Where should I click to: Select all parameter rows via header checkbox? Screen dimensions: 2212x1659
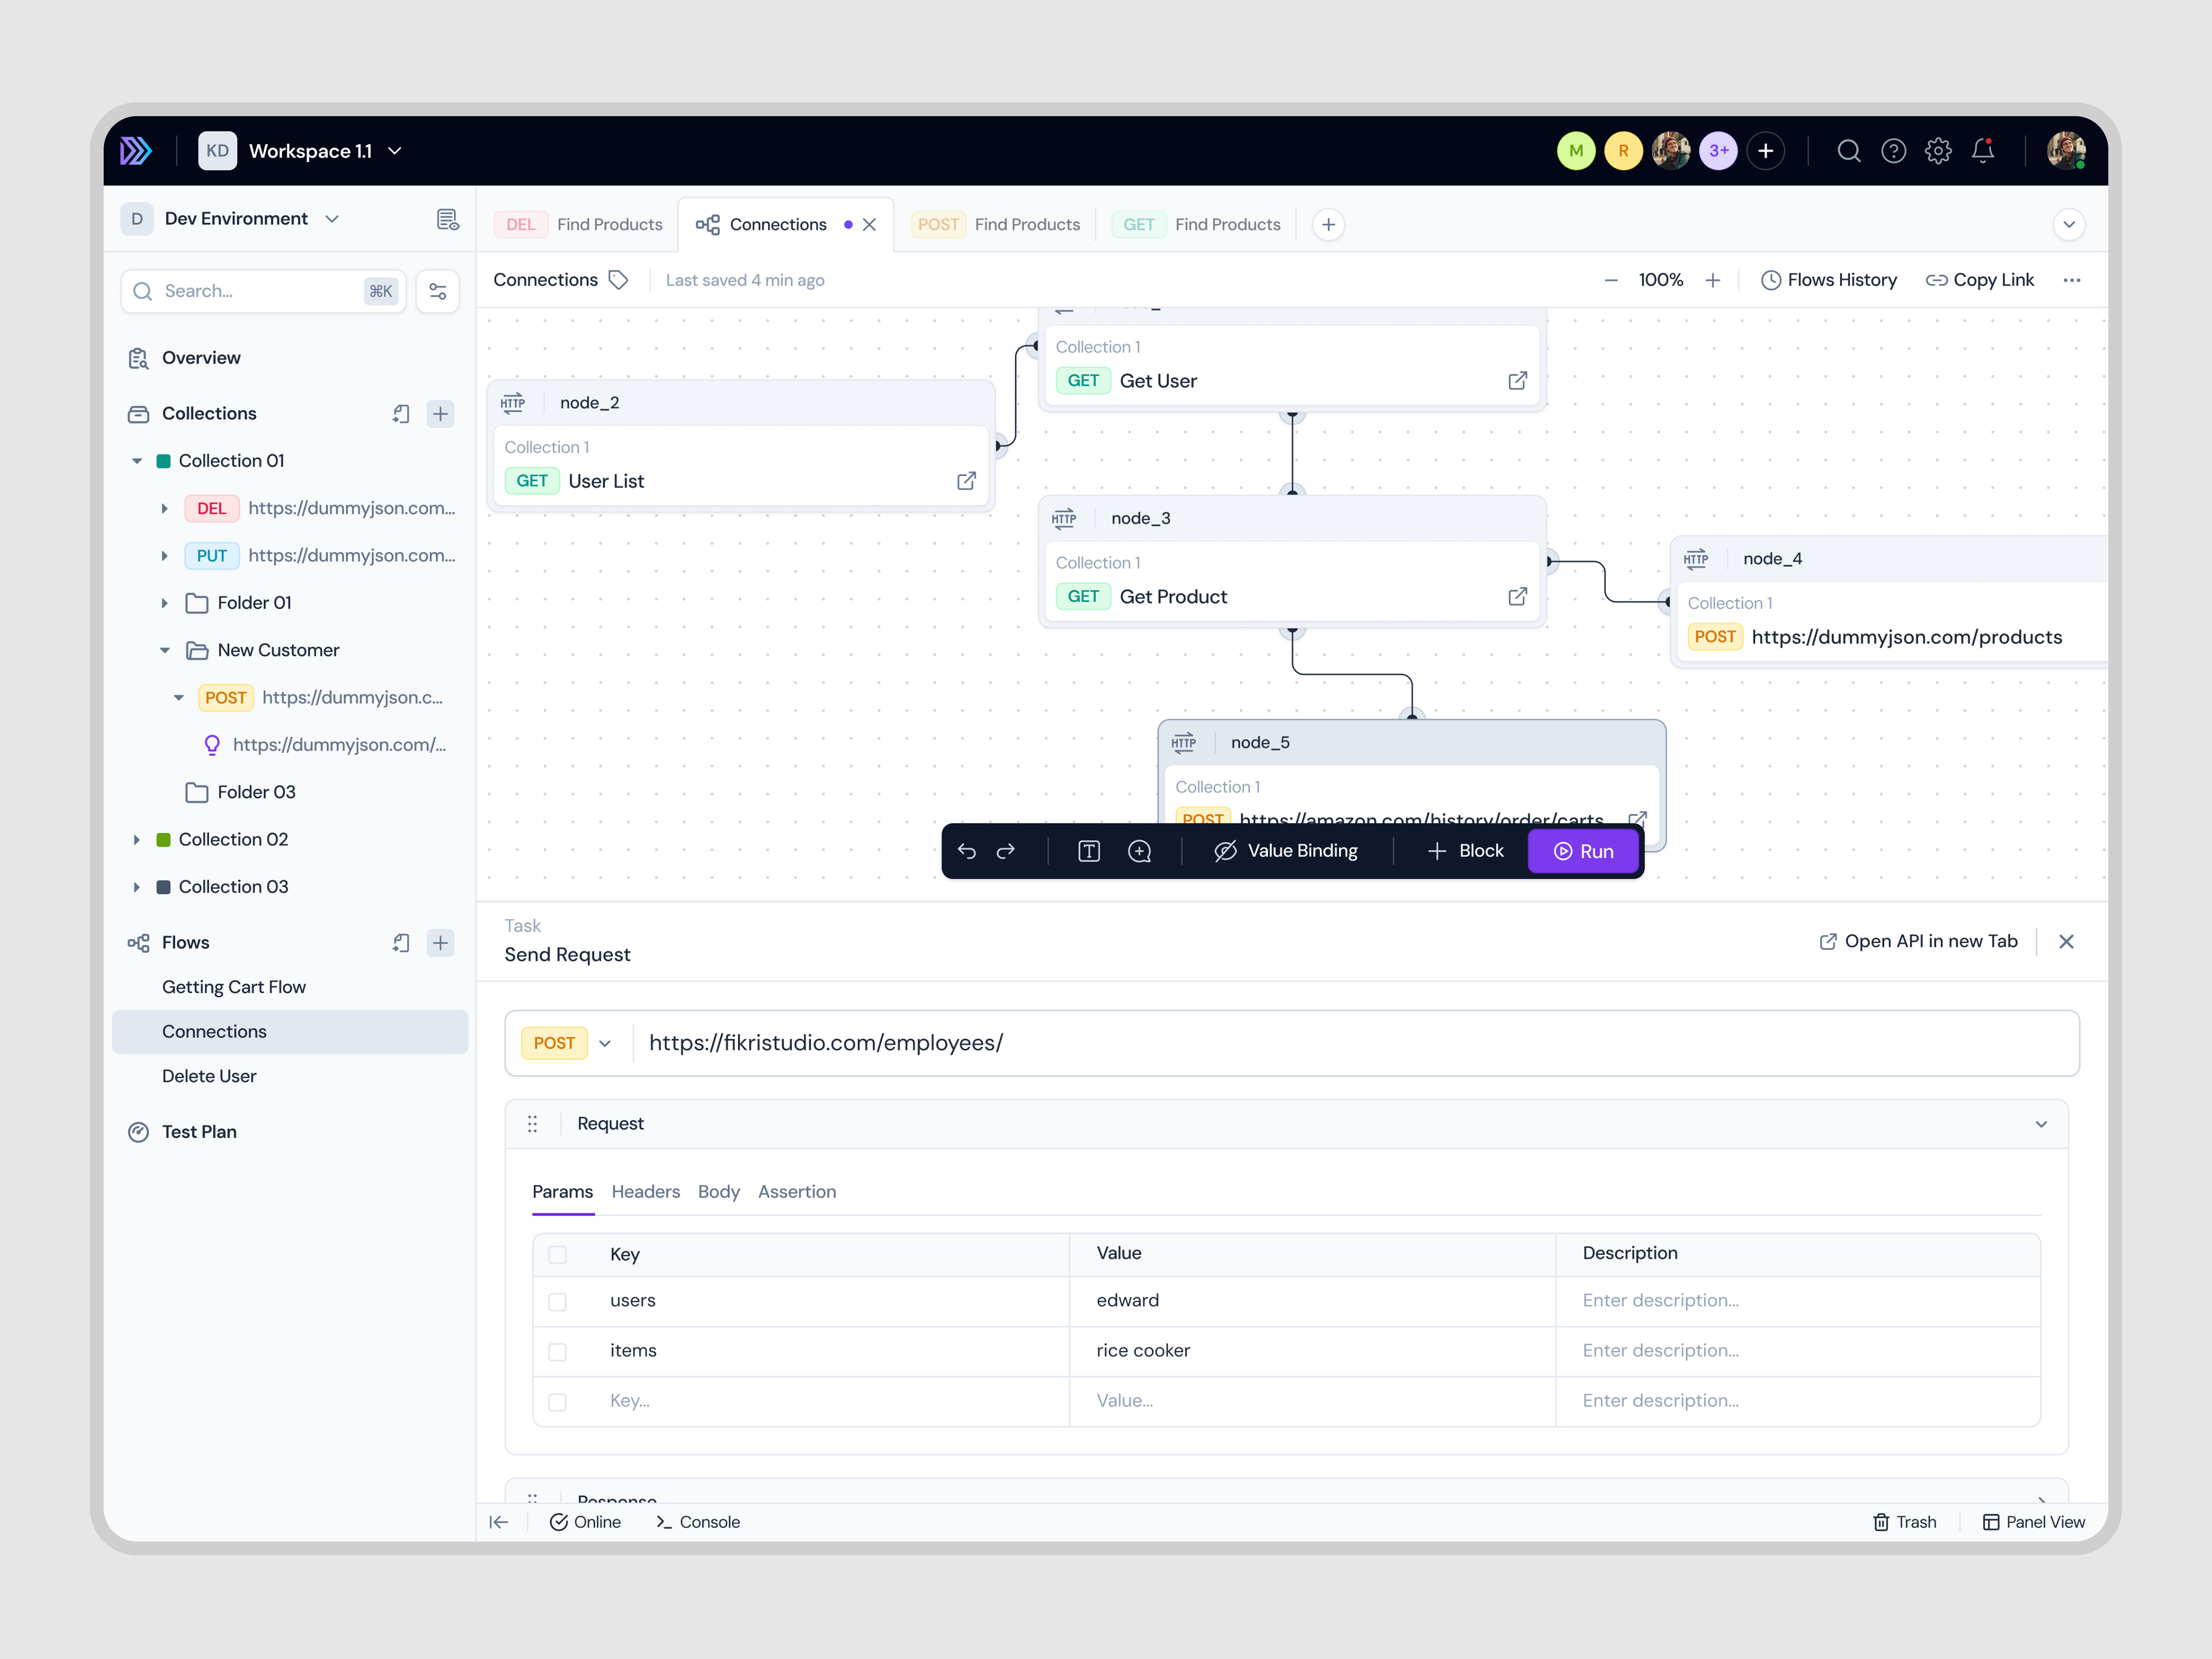(558, 1254)
